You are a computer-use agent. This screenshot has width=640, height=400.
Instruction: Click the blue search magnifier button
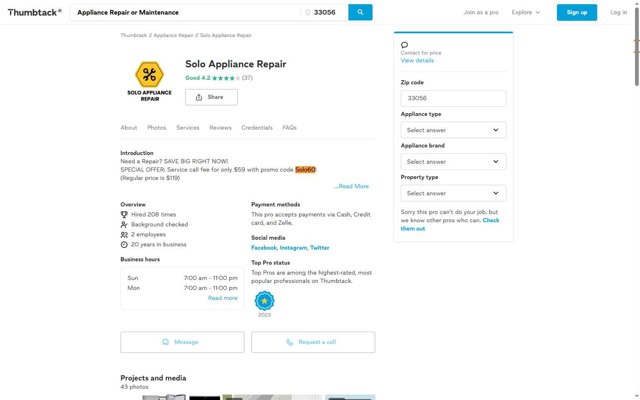pyautogui.click(x=360, y=12)
